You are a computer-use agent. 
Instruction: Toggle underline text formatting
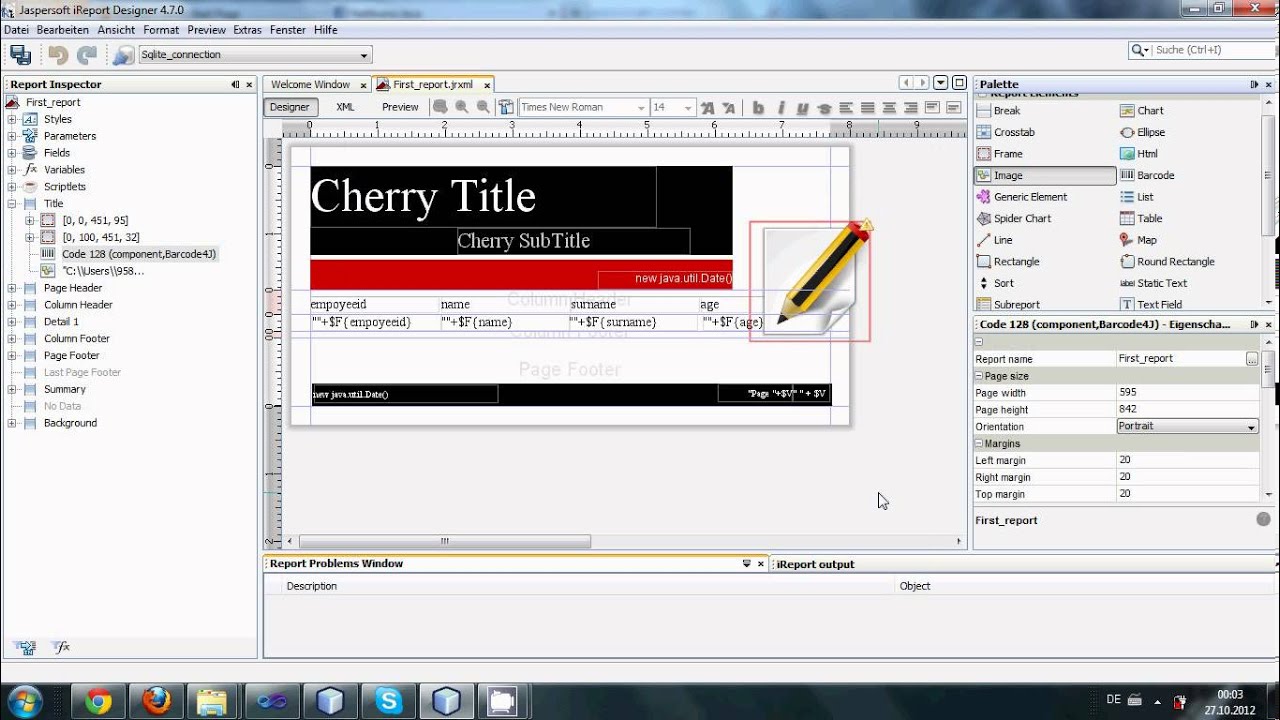tap(802, 107)
